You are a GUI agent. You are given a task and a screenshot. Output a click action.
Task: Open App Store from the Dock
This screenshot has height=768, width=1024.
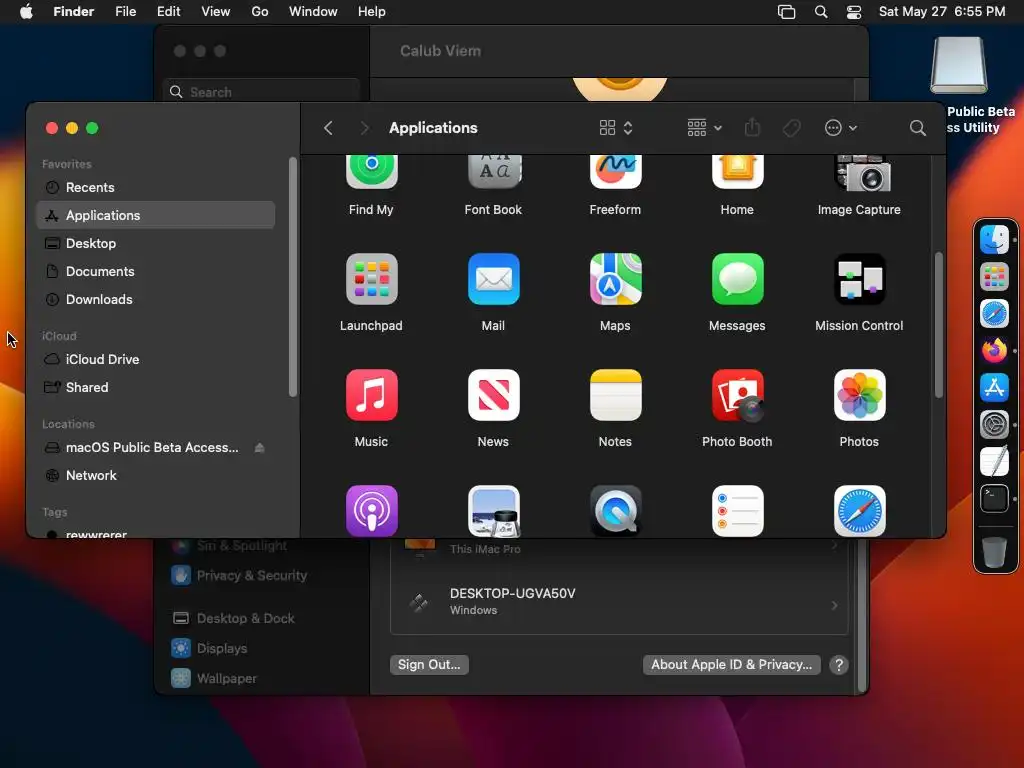(994, 387)
